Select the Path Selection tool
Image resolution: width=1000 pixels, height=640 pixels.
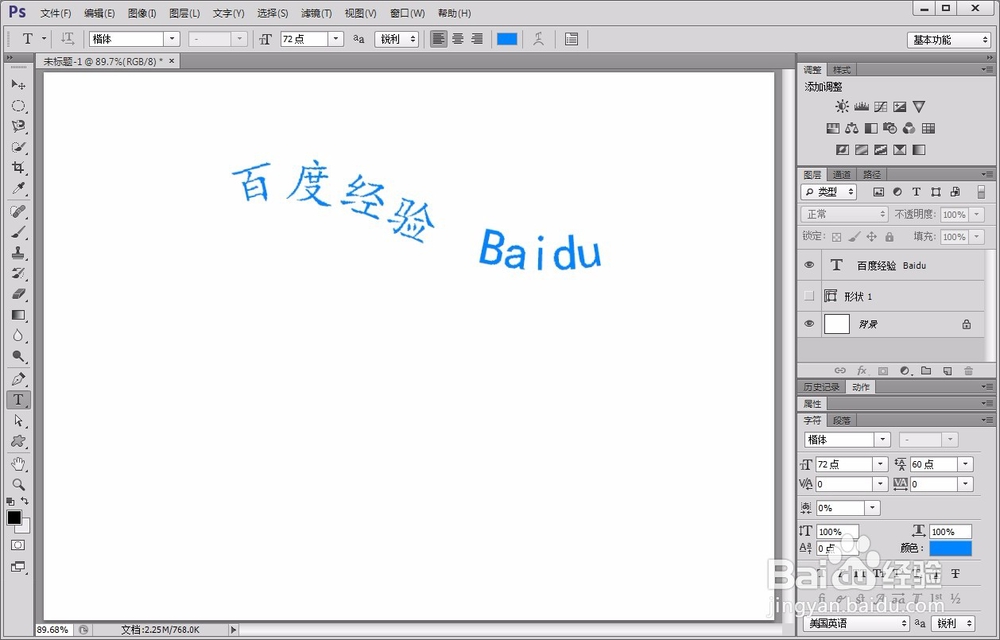pyautogui.click(x=18, y=421)
